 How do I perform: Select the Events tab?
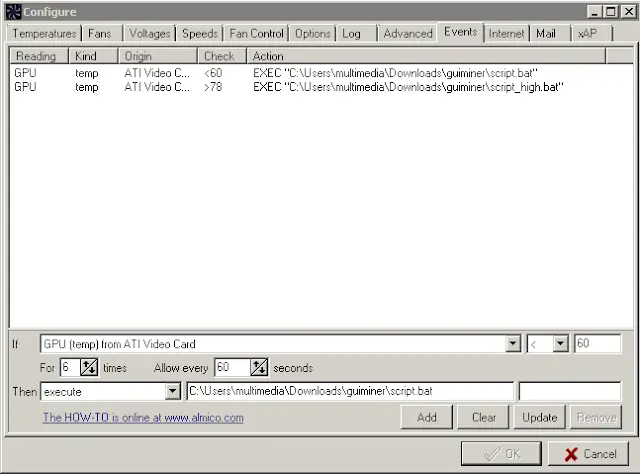[460, 32]
